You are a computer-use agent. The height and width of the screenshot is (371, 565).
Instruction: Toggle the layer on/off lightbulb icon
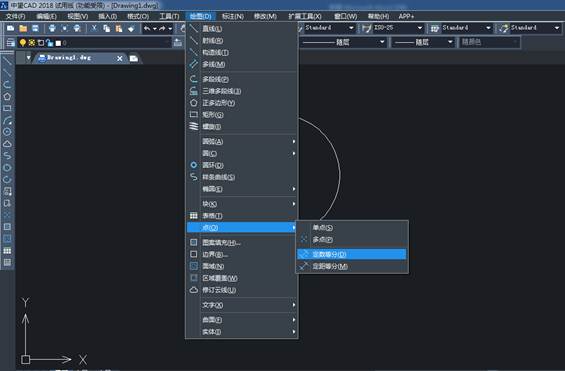point(23,43)
